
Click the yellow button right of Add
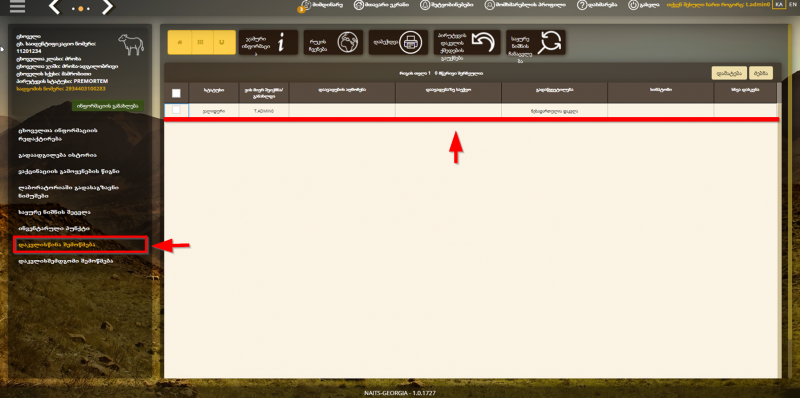(x=761, y=73)
